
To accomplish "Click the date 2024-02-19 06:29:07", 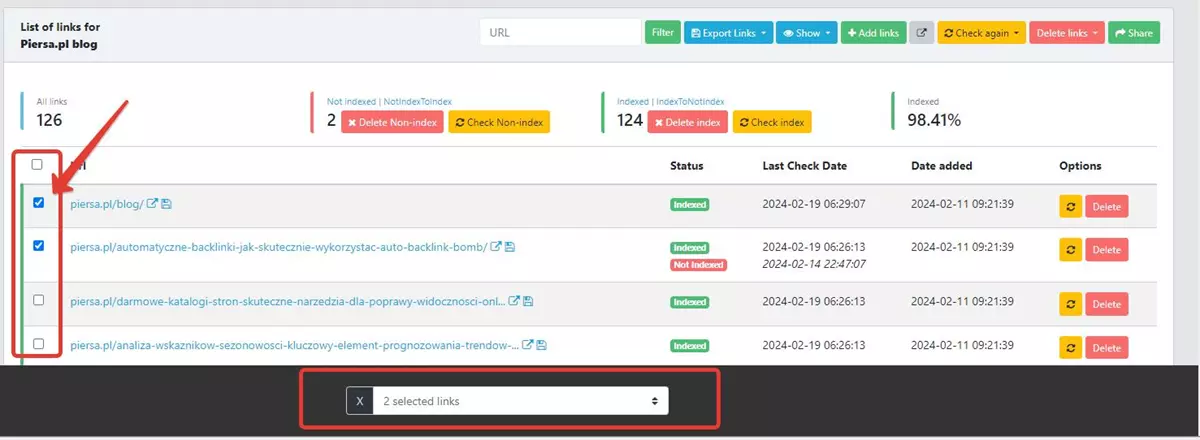I will [x=816, y=203].
